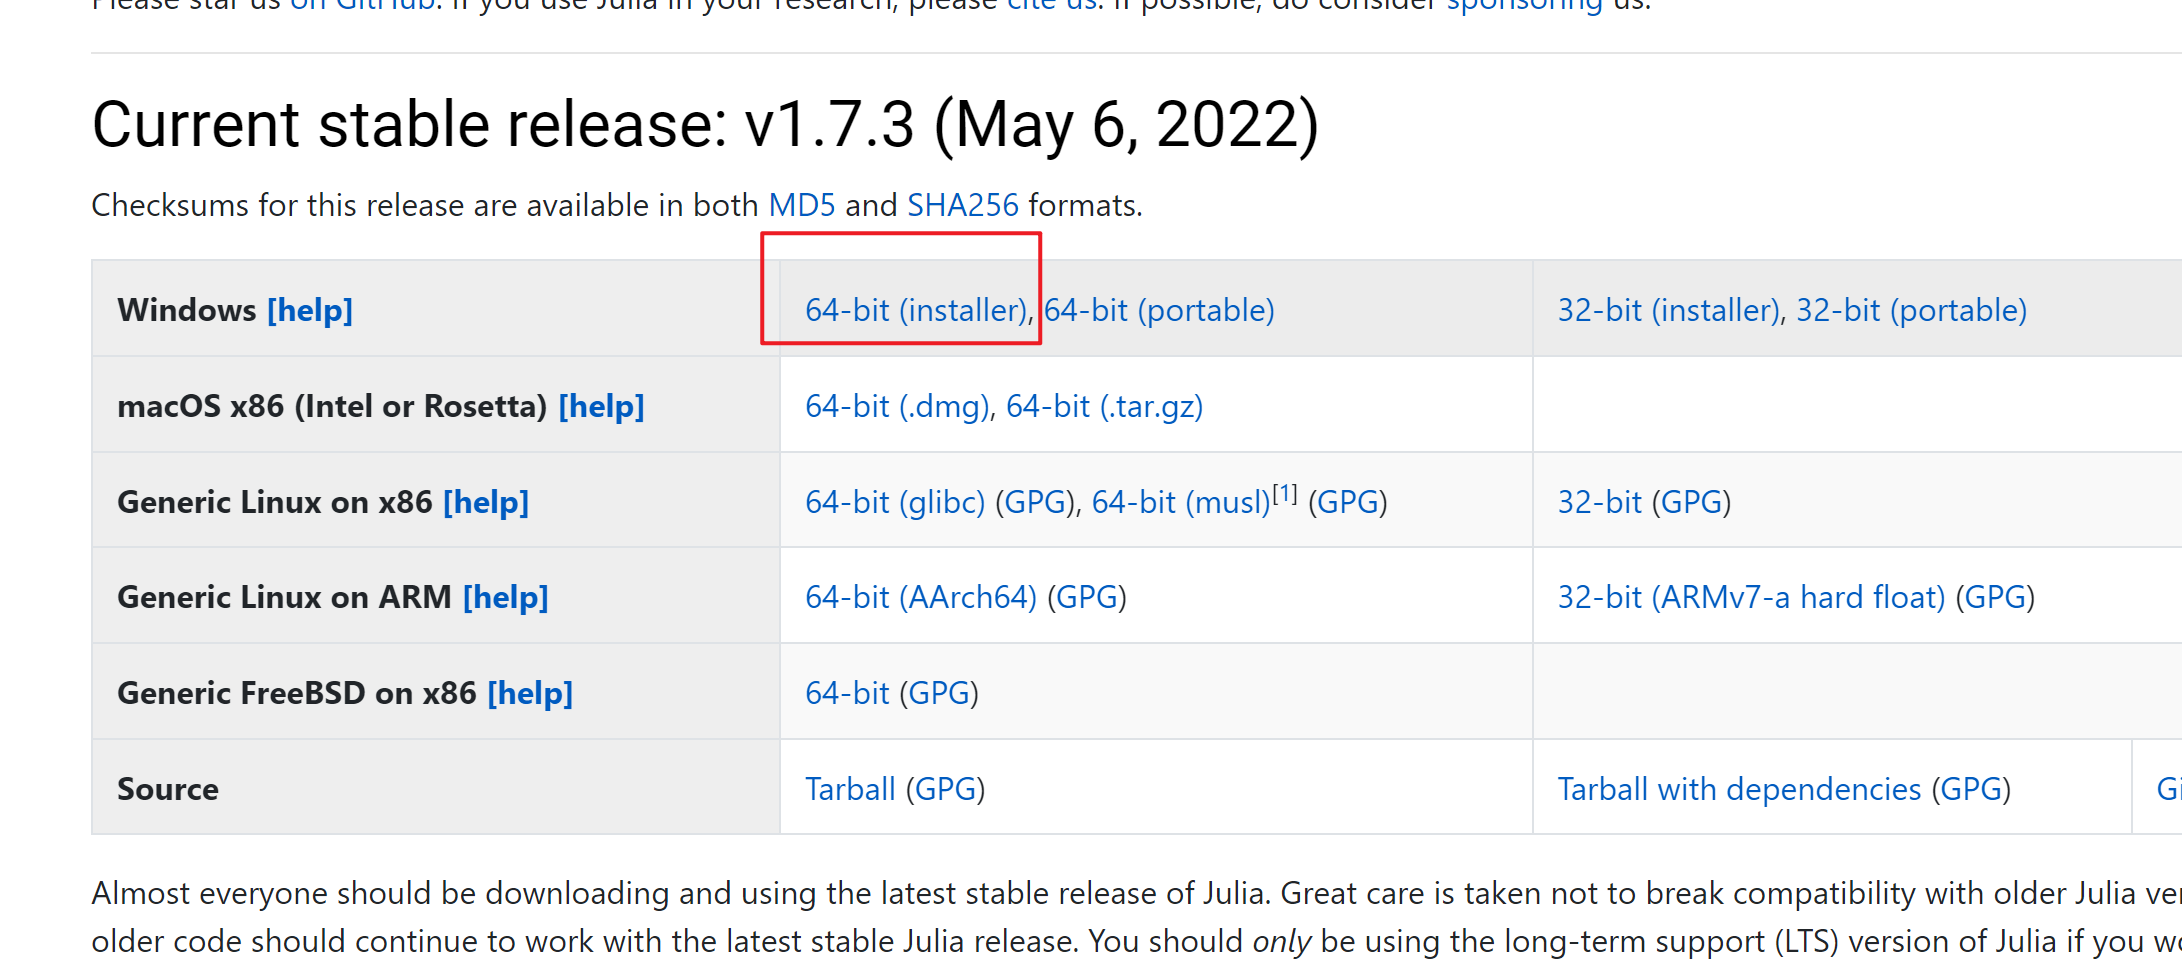Image resolution: width=2182 pixels, height=973 pixels.
Task: Click the 64-bit (AArch64) link
Action: pyautogui.click(x=920, y=597)
